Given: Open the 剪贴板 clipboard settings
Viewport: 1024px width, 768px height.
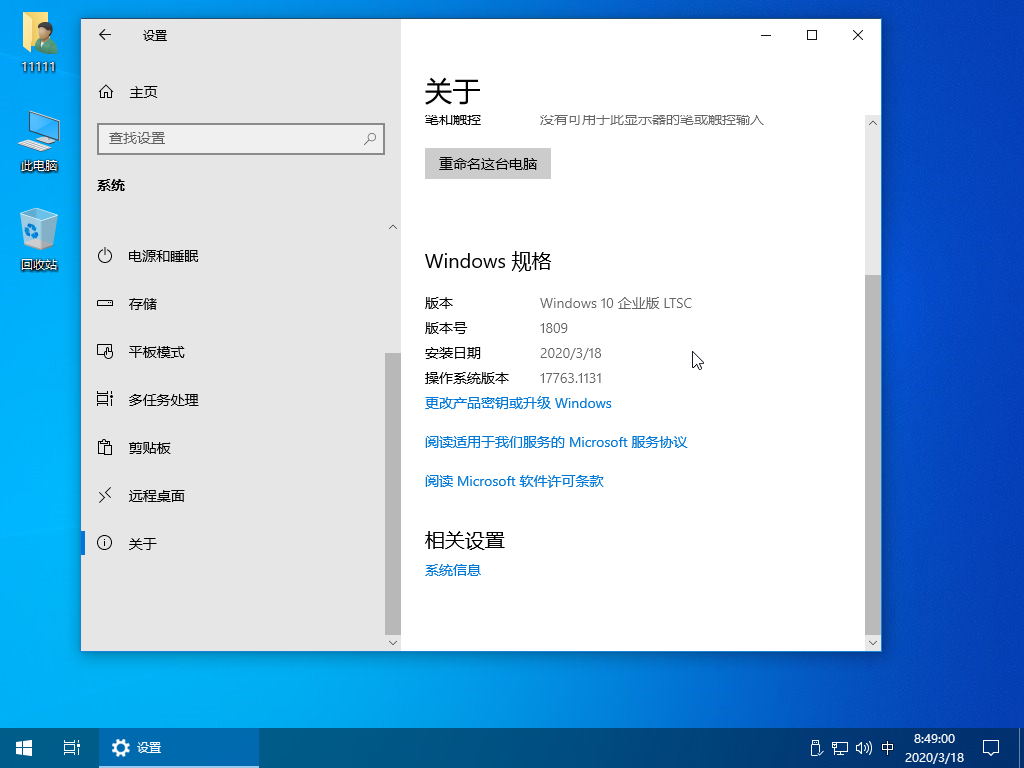Looking at the screenshot, I should click(149, 448).
